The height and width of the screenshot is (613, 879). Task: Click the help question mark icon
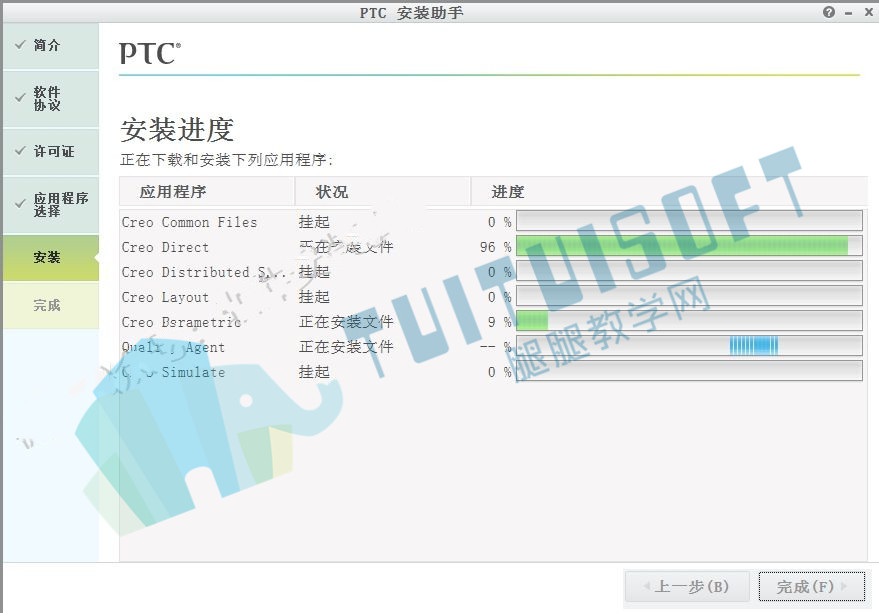coord(829,12)
